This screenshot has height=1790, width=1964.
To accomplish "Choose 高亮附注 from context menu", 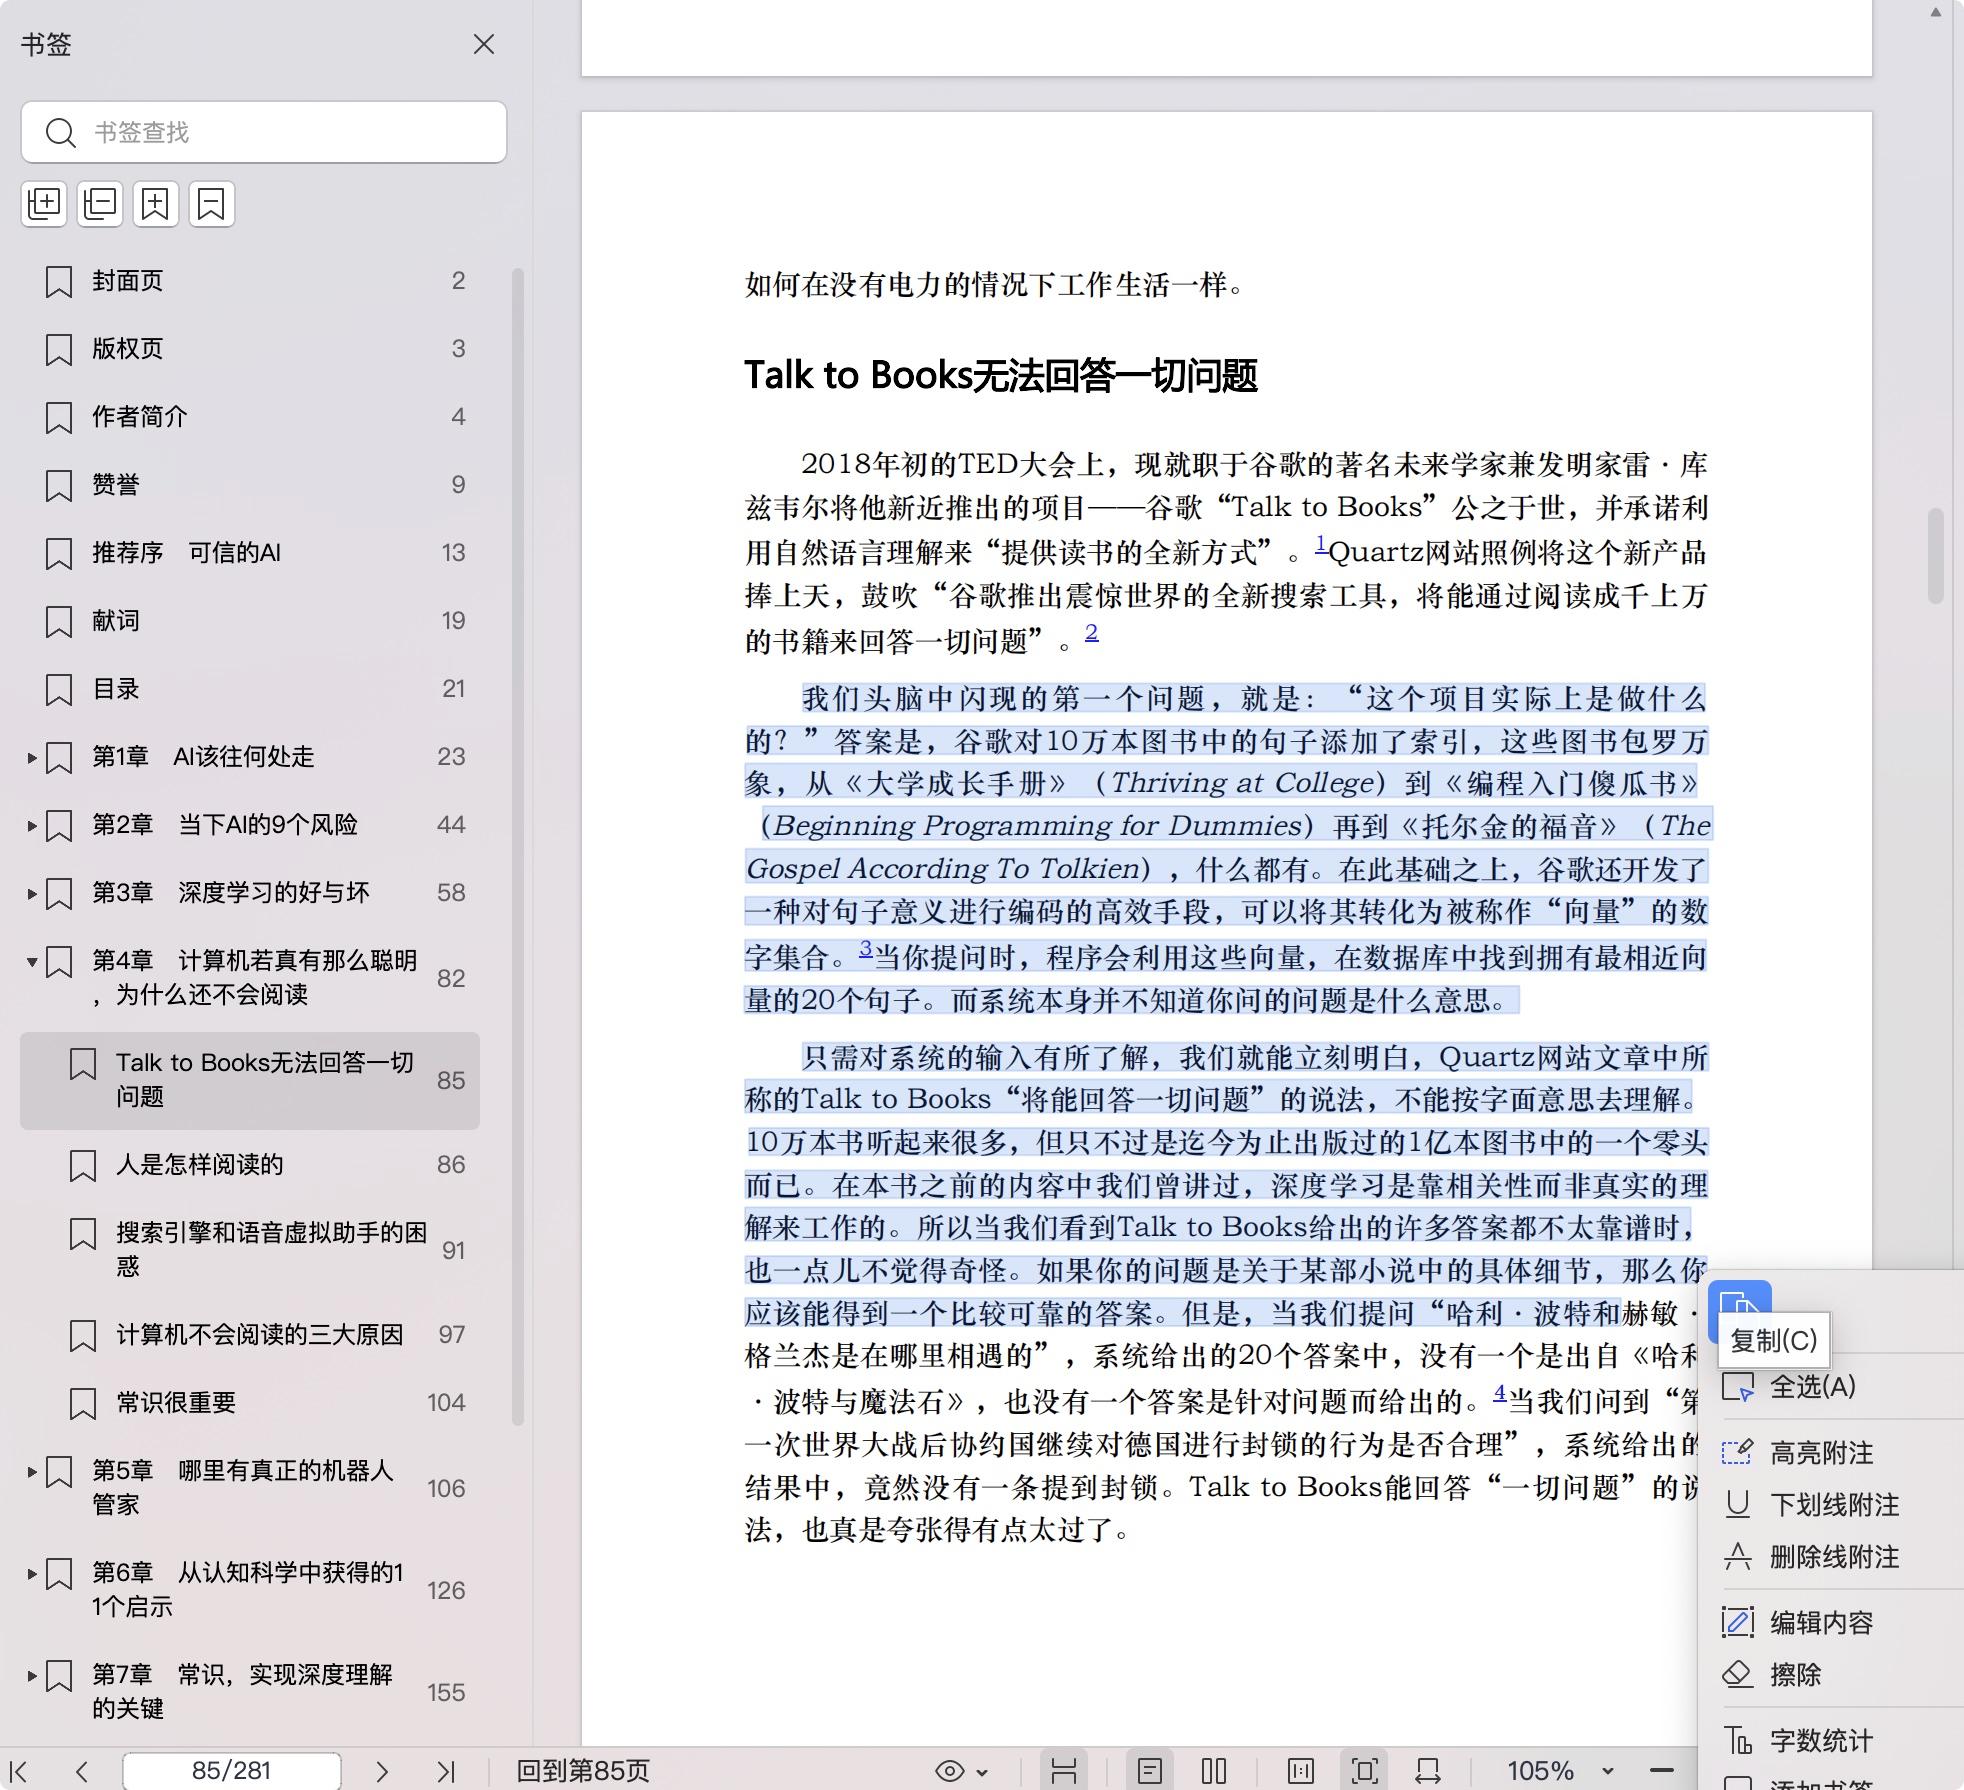I will click(1821, 1453).
